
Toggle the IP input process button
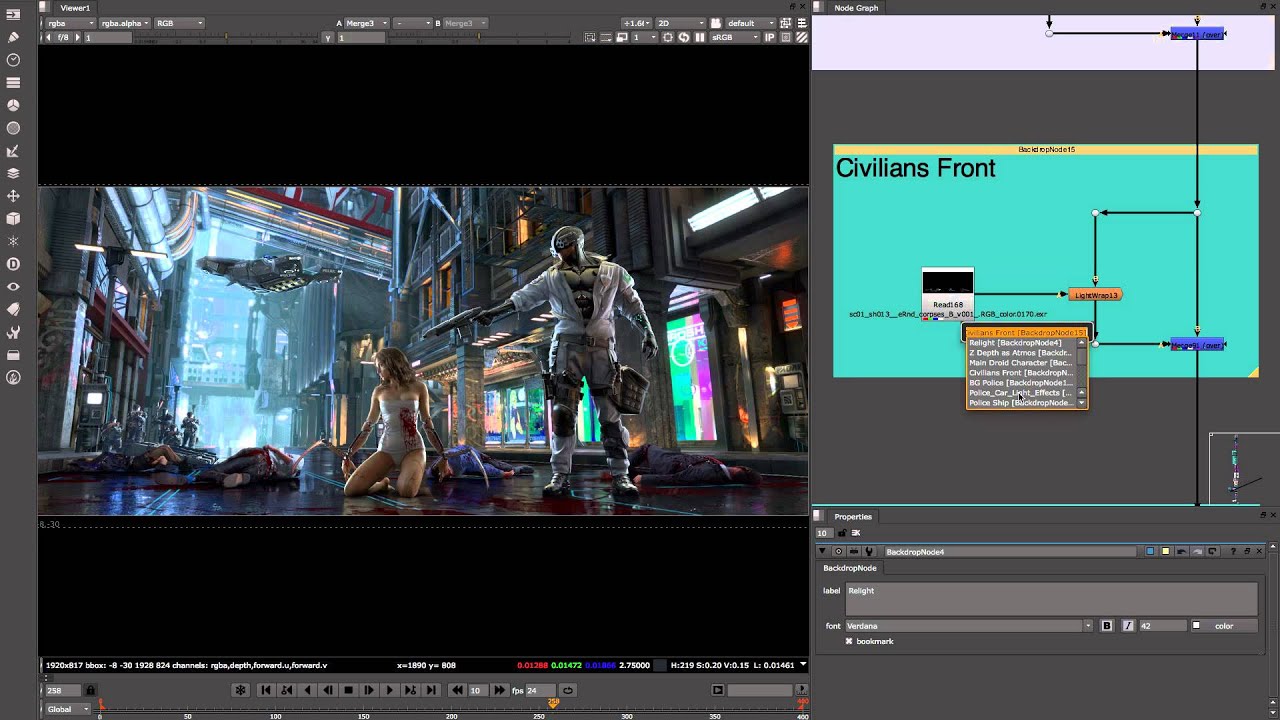770,37
